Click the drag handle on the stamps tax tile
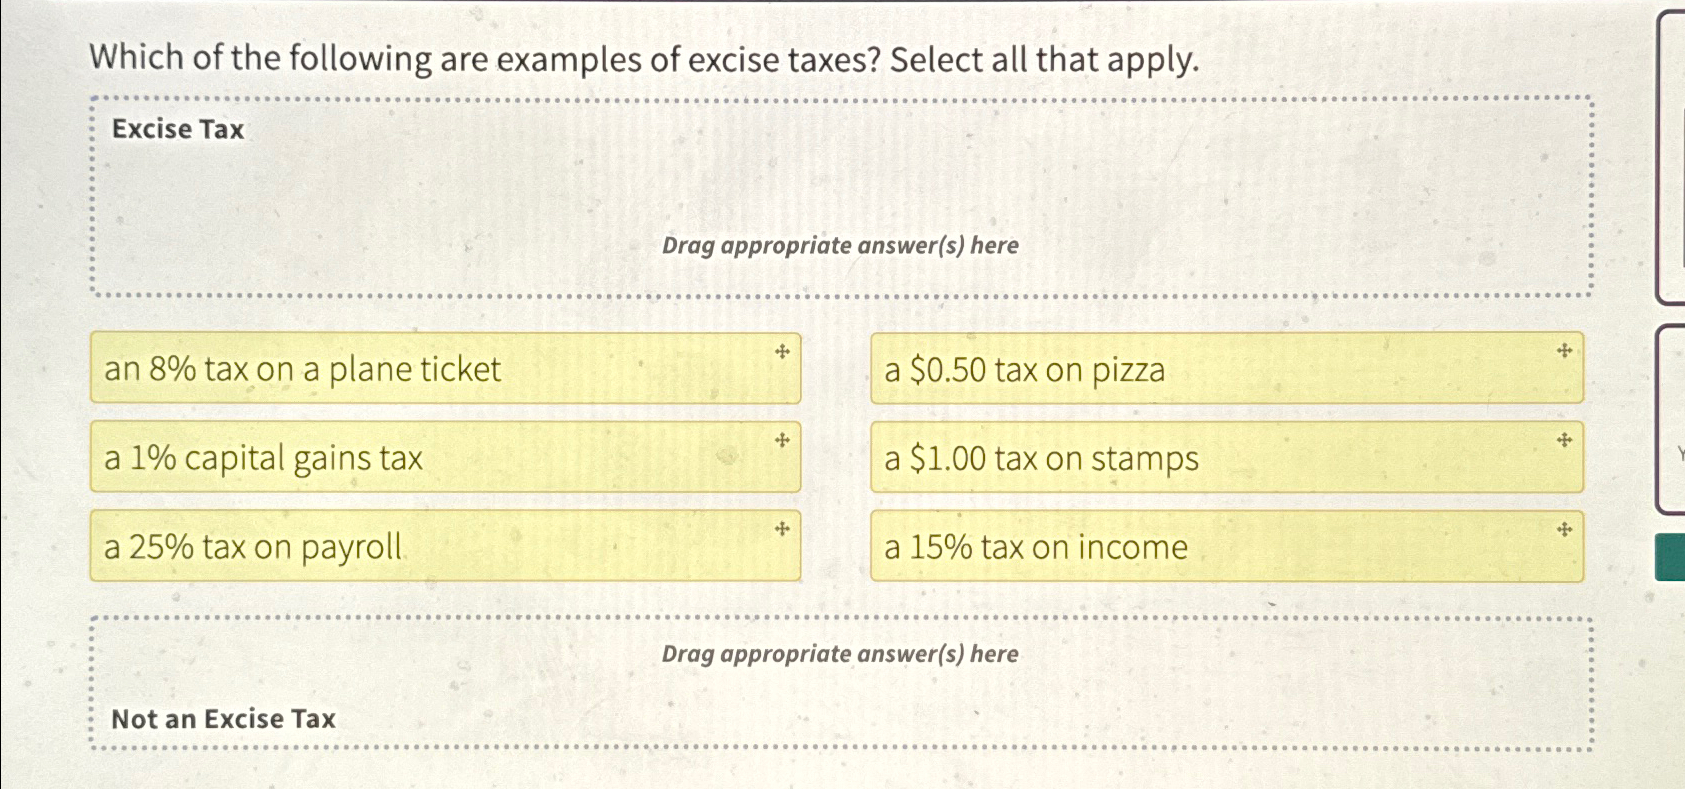The image size is (1685, 789). (x=1563, y=440)
